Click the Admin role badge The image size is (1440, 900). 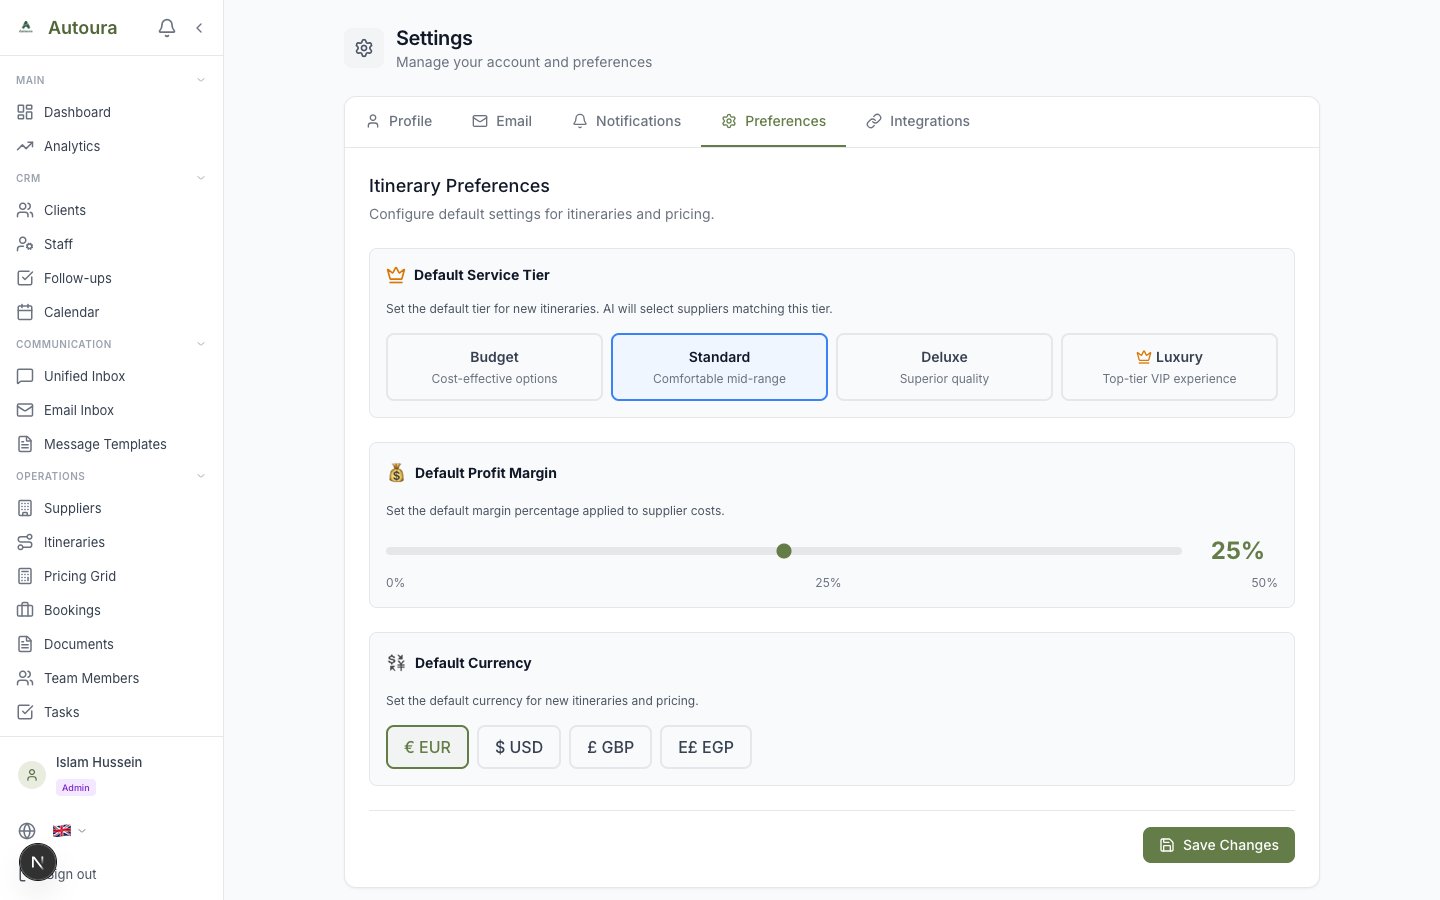tap(76, 788)
